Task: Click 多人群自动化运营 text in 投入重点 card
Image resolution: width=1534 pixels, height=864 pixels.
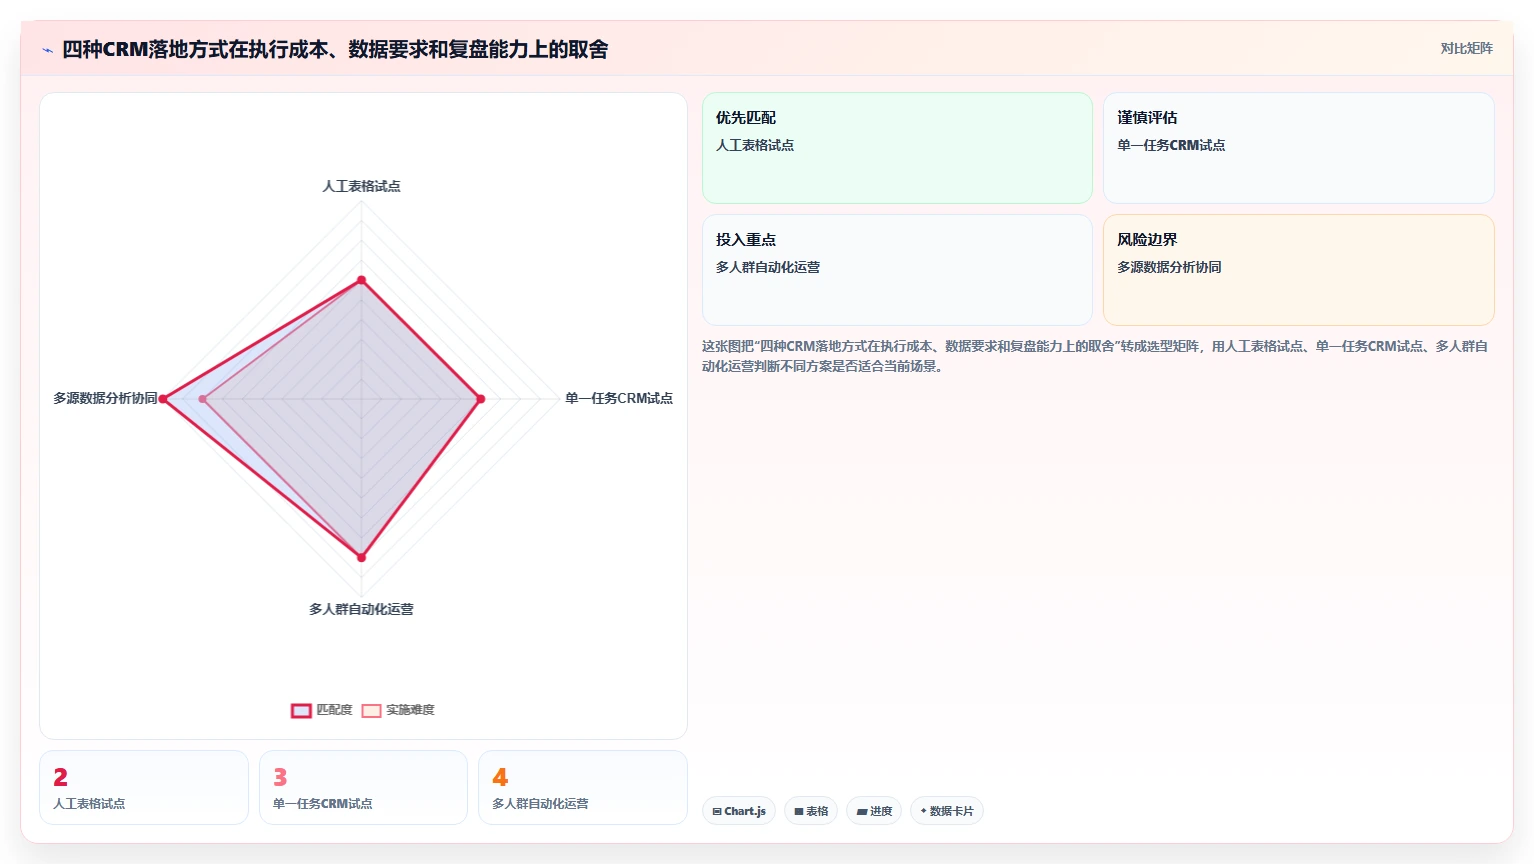Action: click(x=768, y=267)
